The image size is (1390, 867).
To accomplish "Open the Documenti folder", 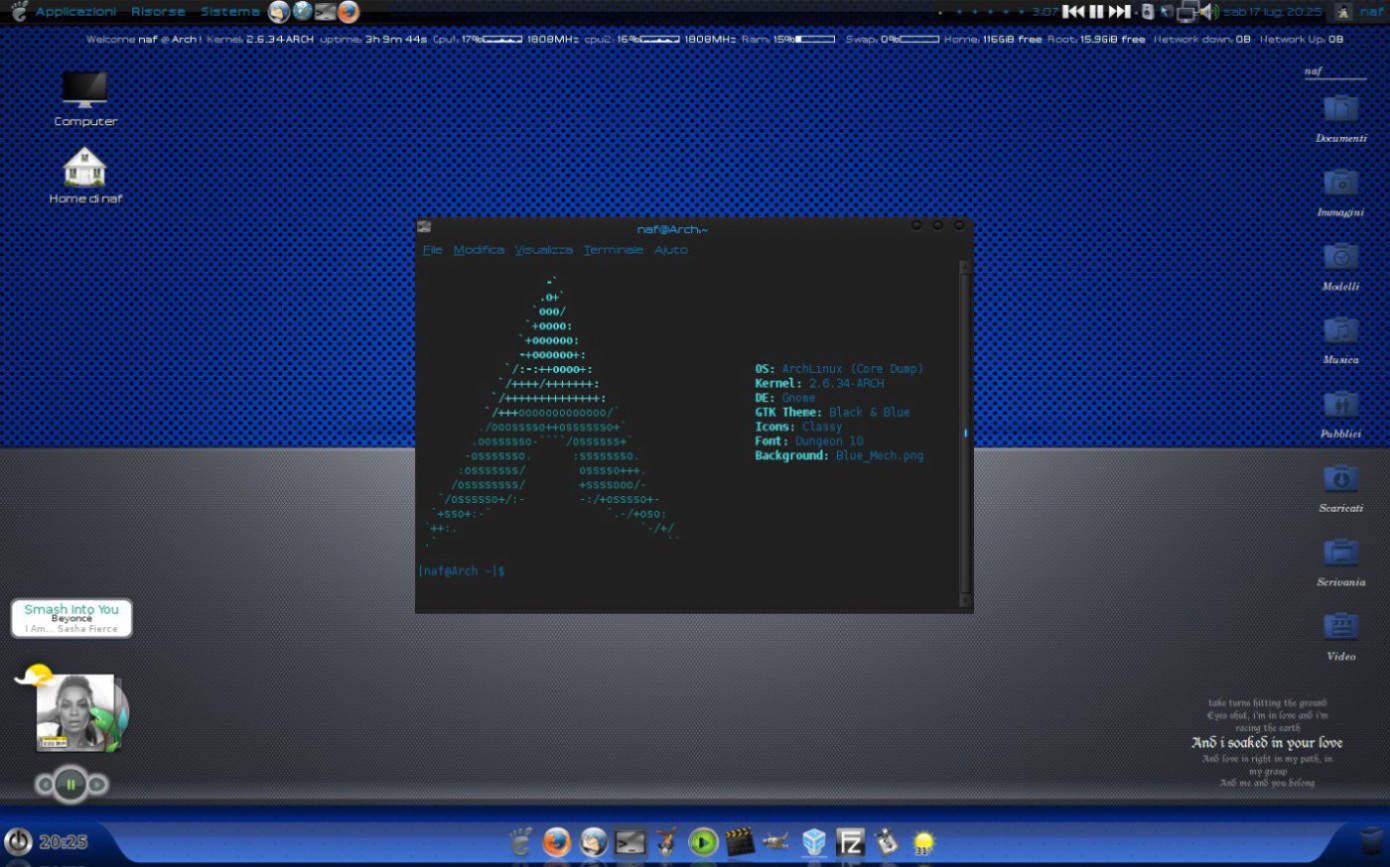I will tap(1341, 117).
